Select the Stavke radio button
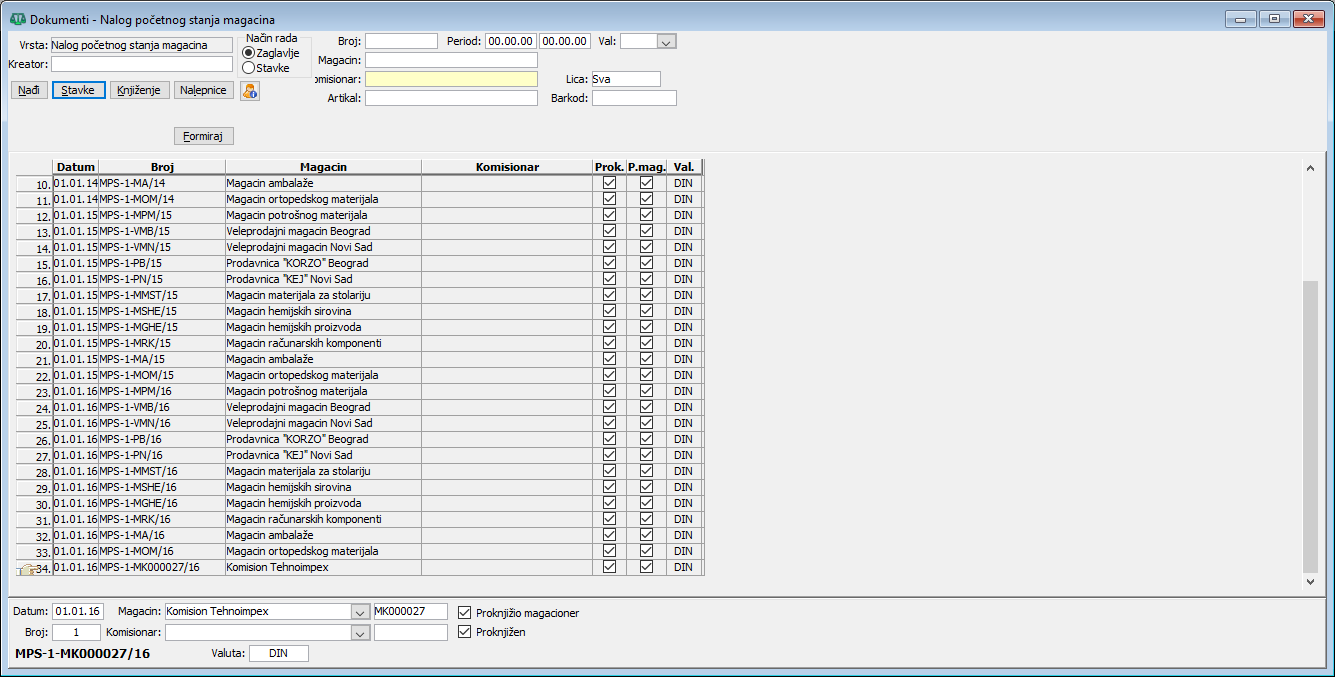The height and width of the screenshot is (677, 1335). coord(249,68)
